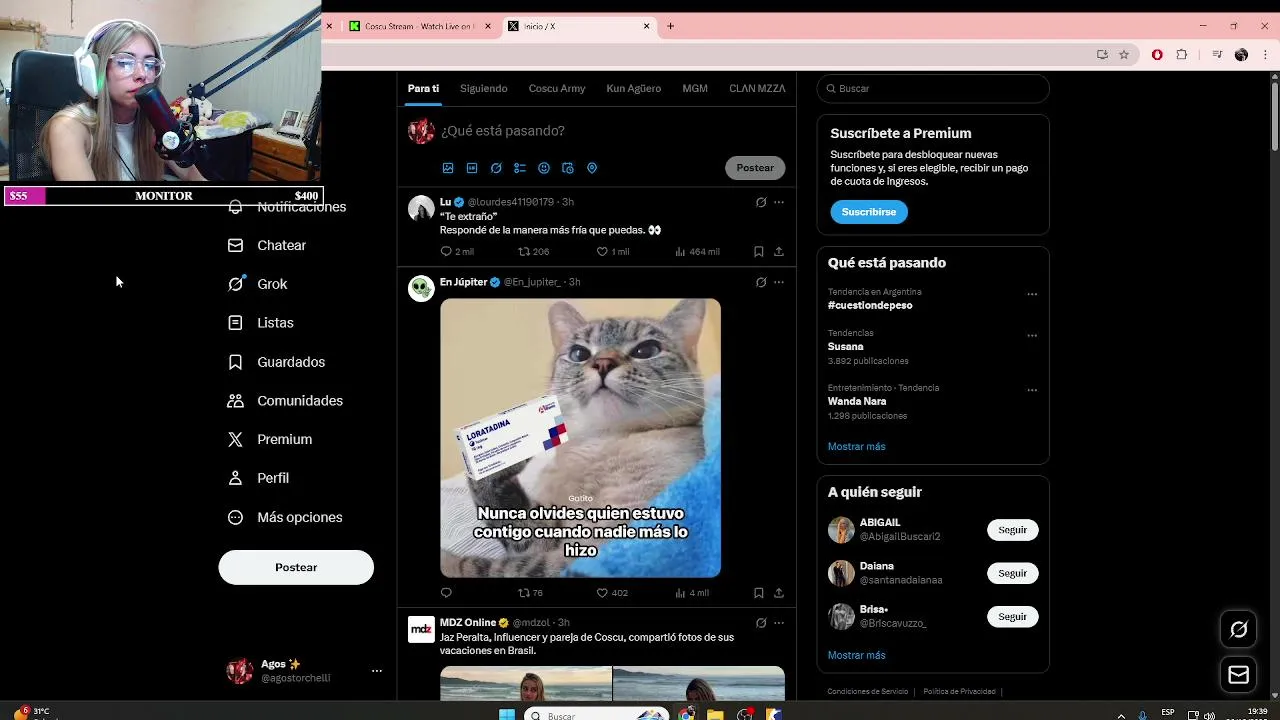Go to Perfil in the sidebar

coord(259,478)
